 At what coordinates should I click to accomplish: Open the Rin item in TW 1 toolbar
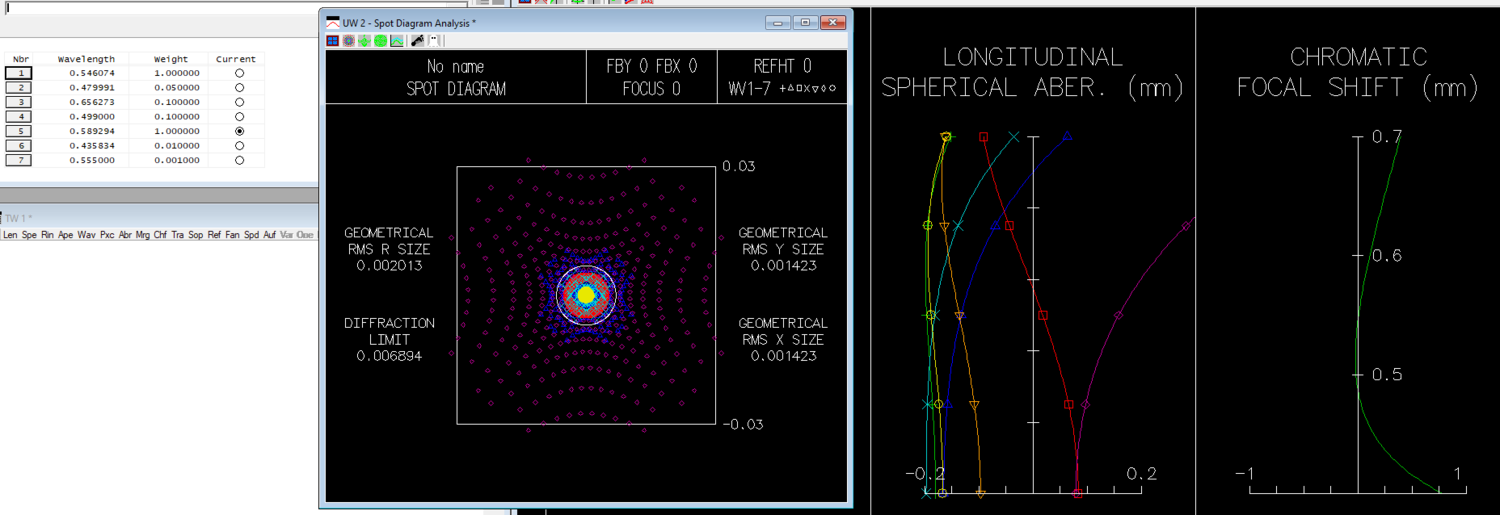47,235
